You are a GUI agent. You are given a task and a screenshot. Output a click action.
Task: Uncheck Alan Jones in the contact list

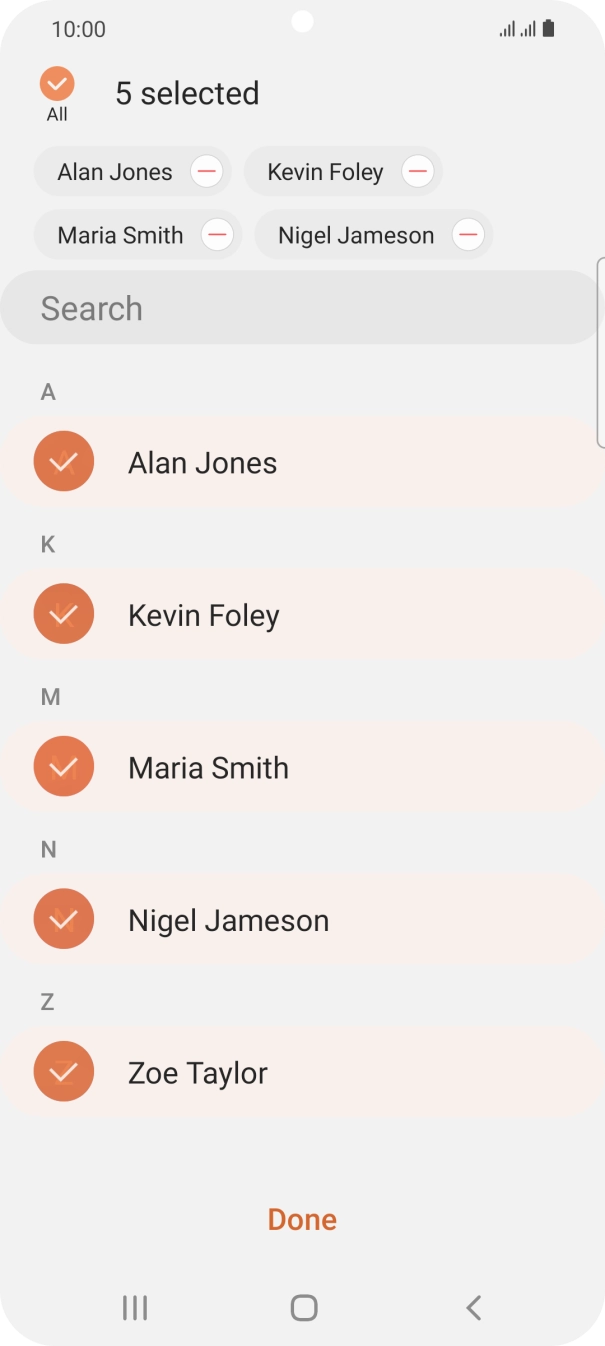click(x=64, y=462)
